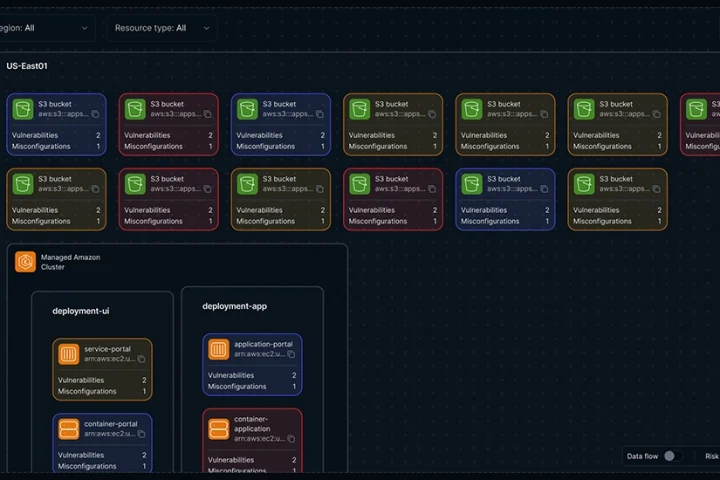Copy the container-portal ARN
The image size is (720, 480).
[141, 434]
